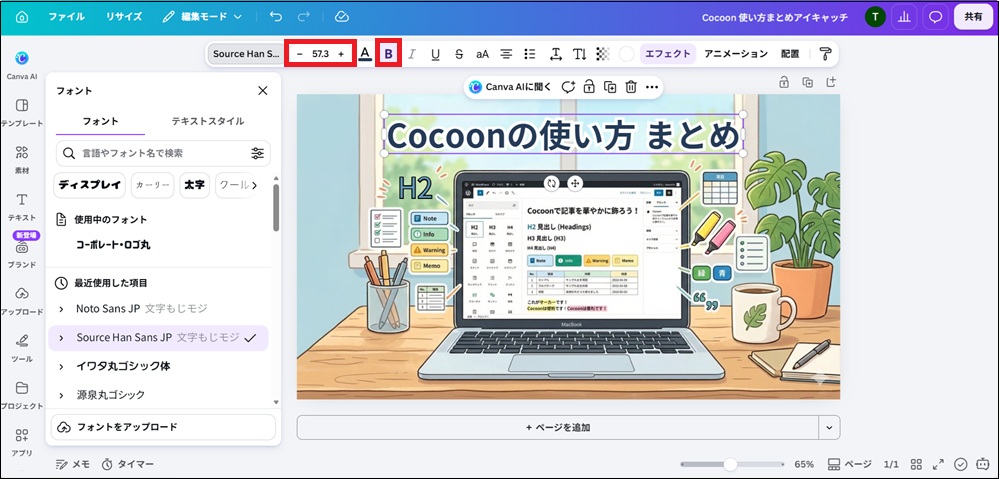Close the フォント panel
This screenshot has height=479, width=1000.
tap(263, 91)
